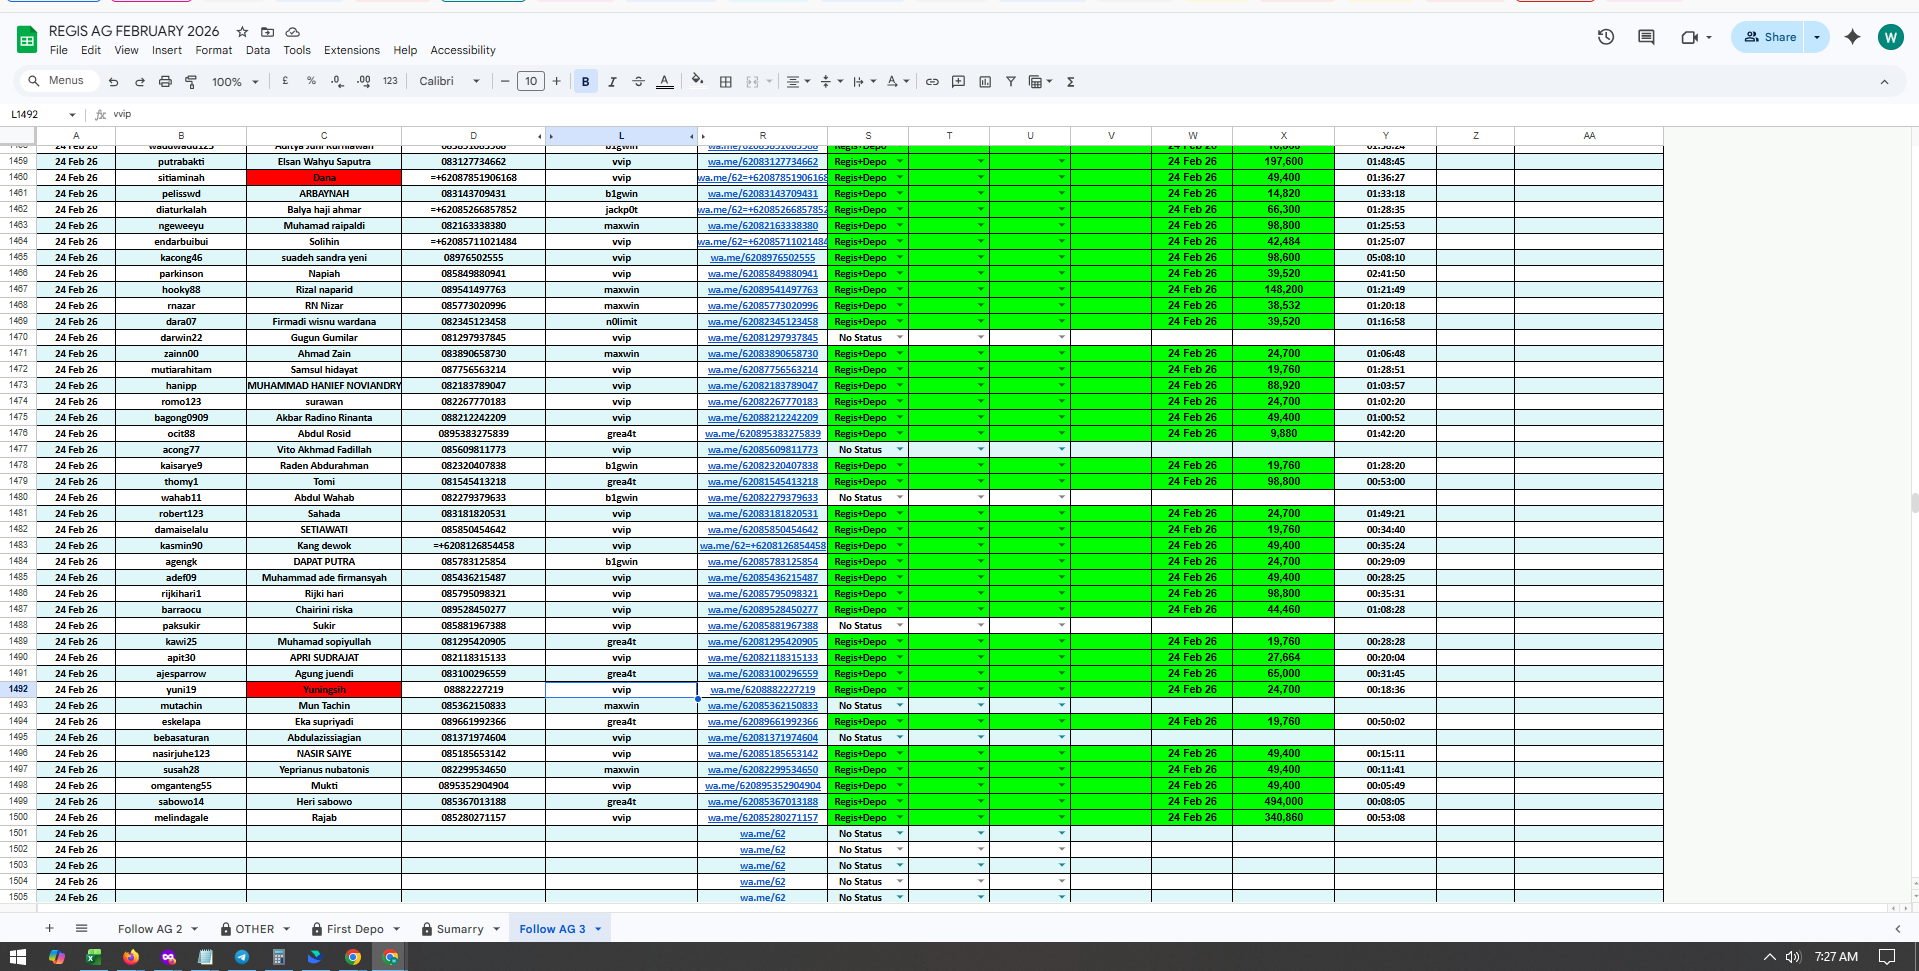Switch to Sumarry sheet
Screen dimensions: 1919x971
pyautogui.click(x=460, y=929)
